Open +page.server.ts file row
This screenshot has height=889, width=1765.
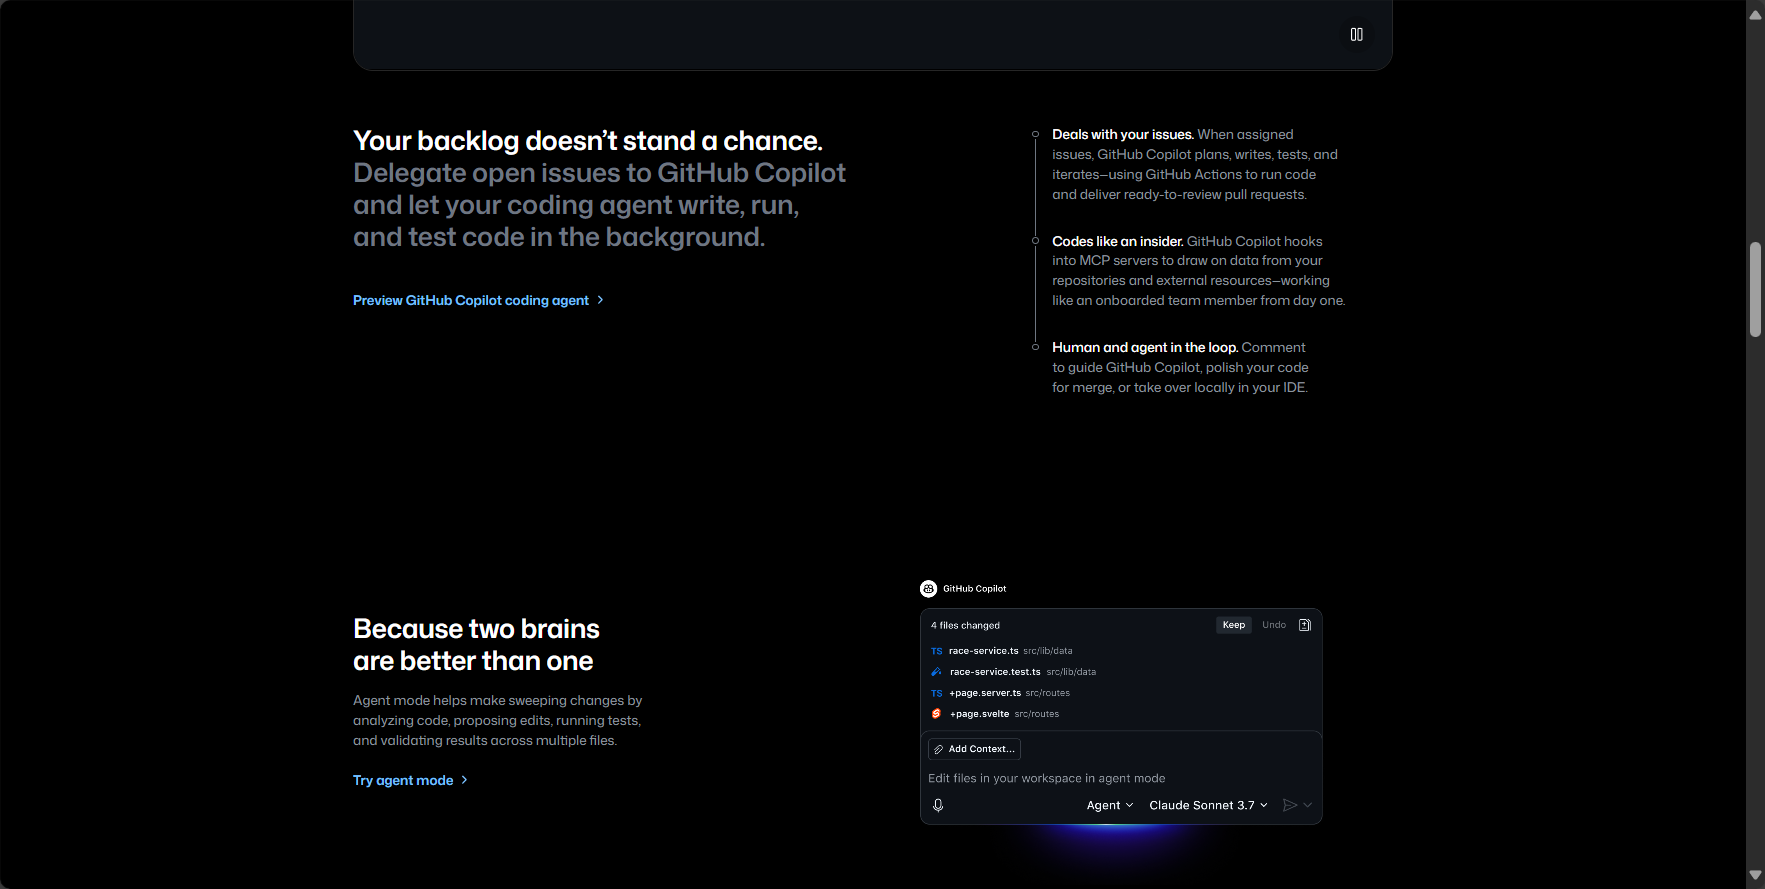(x=1120, y=693)
